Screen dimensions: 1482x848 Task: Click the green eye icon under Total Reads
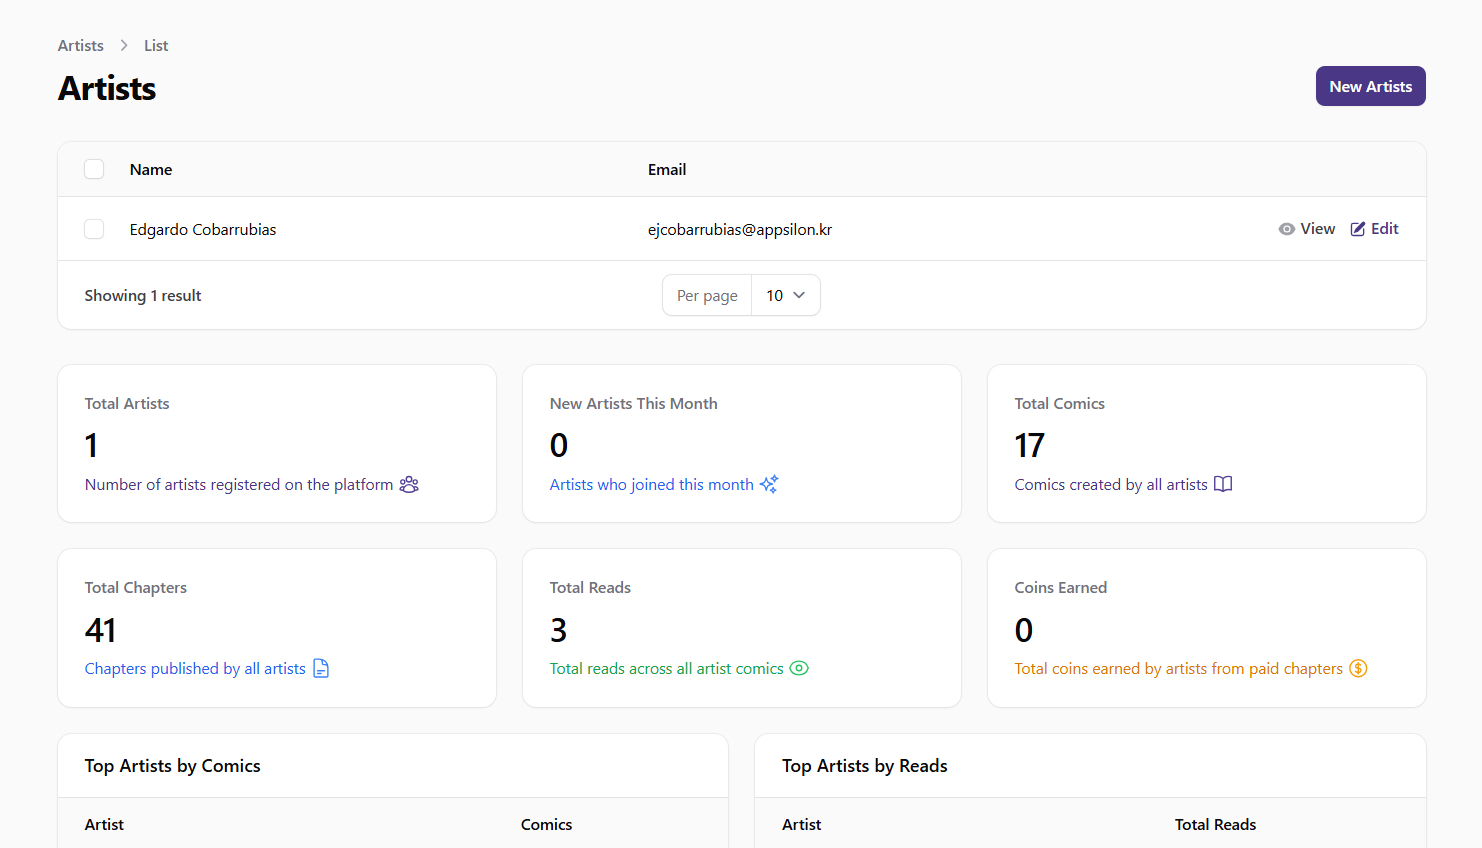[x=799, y=669]
